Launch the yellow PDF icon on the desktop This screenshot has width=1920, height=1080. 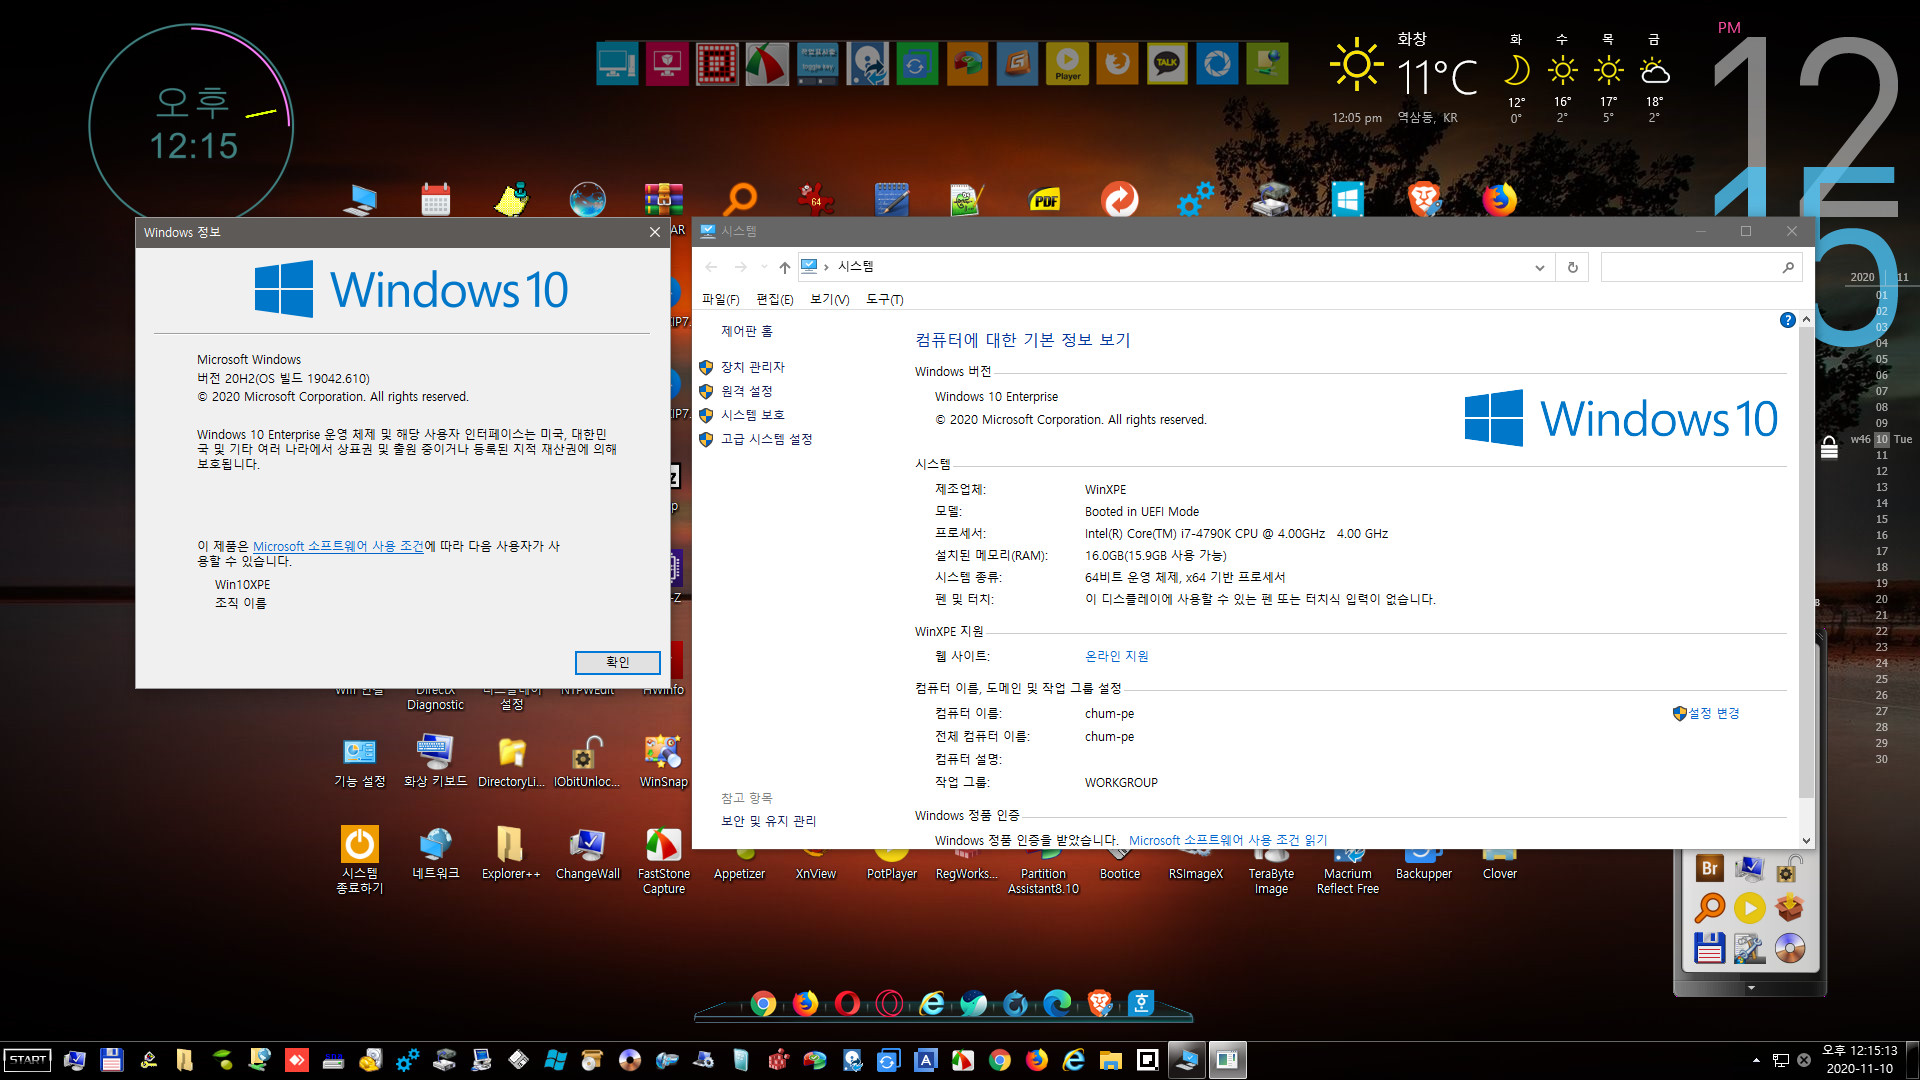click(x=1044, y=199)
